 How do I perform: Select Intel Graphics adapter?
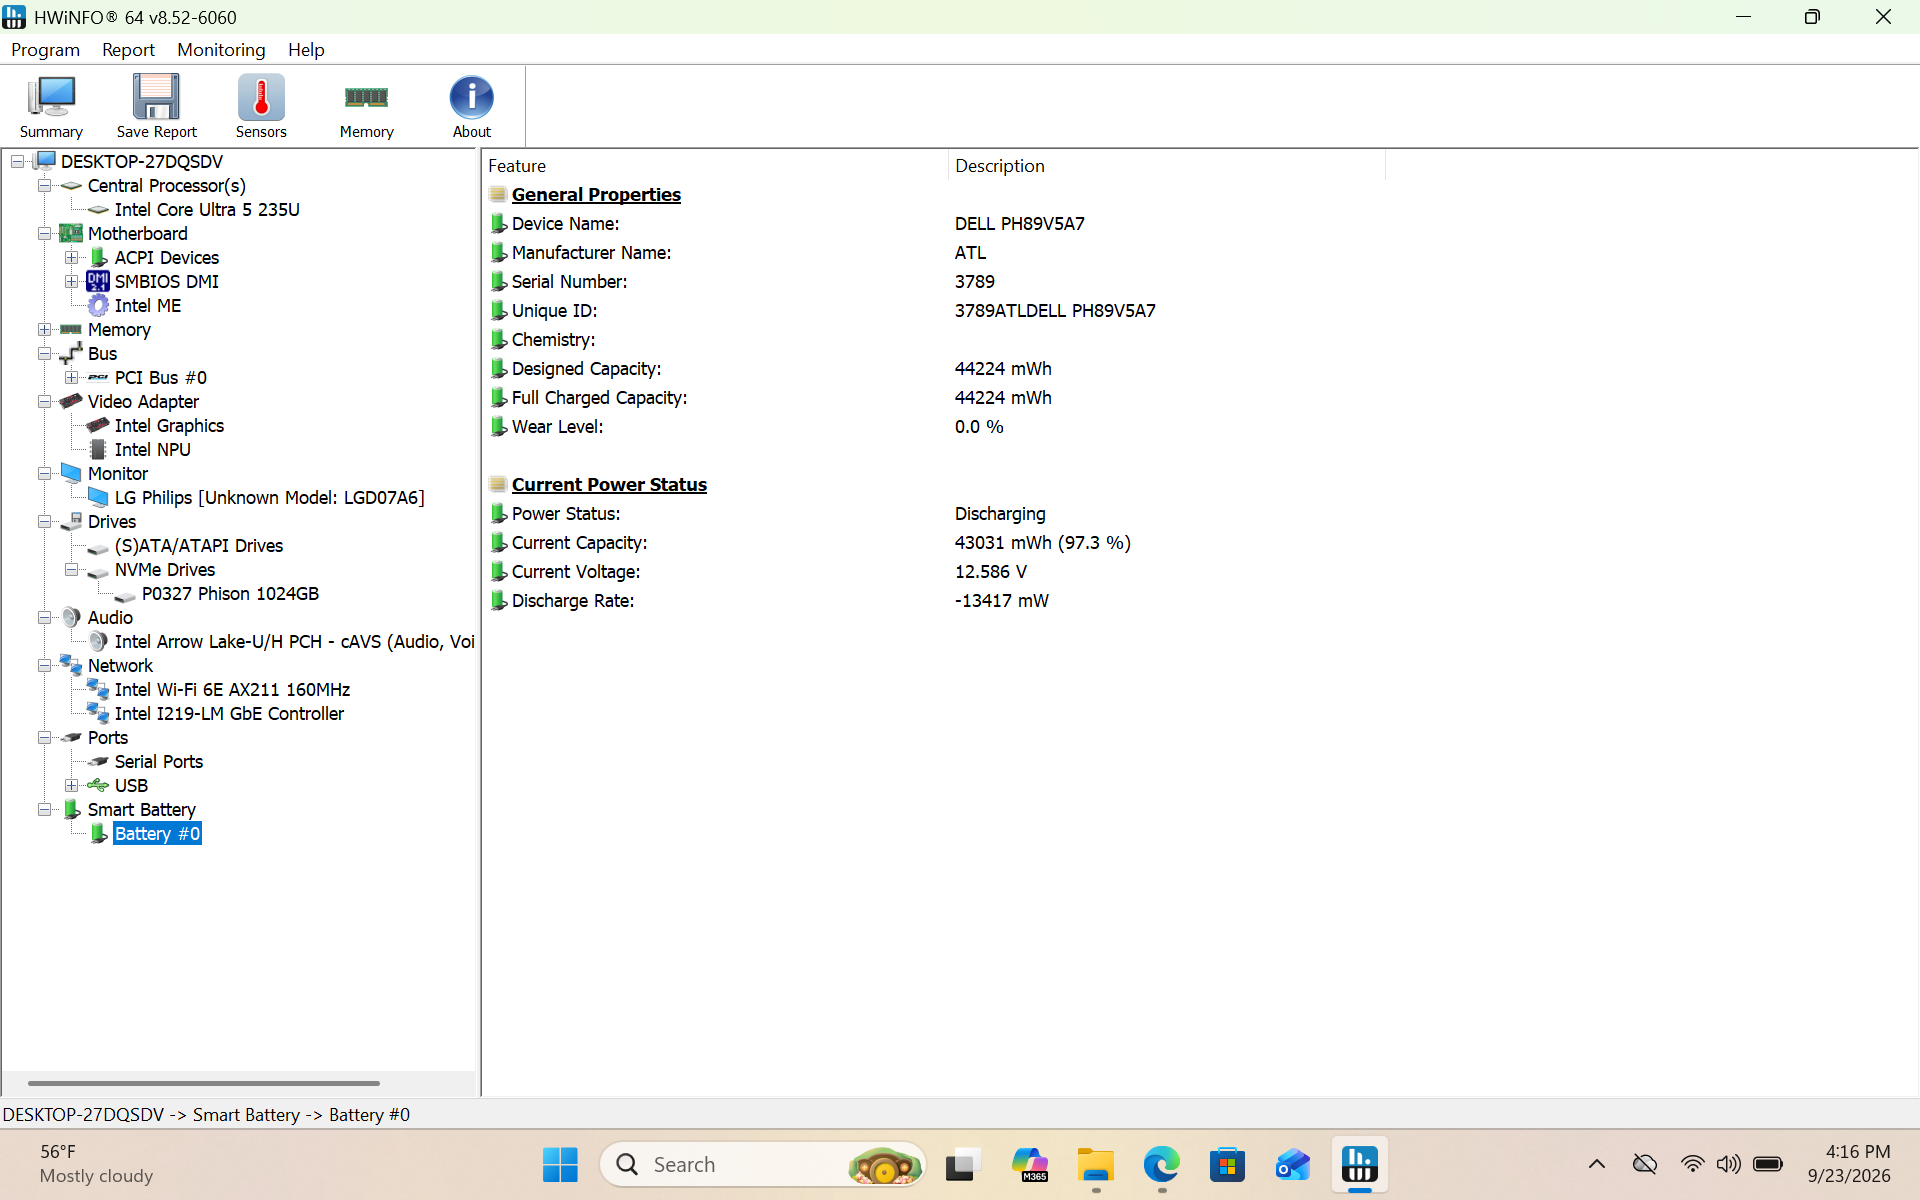click(169, 426)
